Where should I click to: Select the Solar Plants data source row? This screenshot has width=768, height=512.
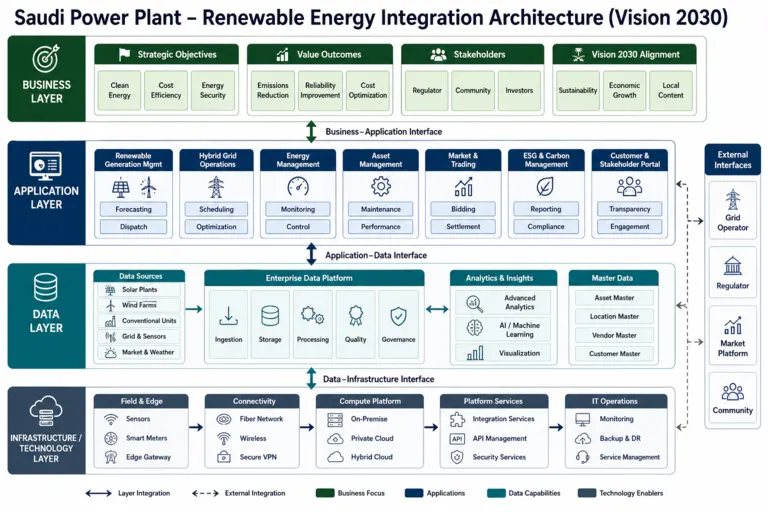139,290
